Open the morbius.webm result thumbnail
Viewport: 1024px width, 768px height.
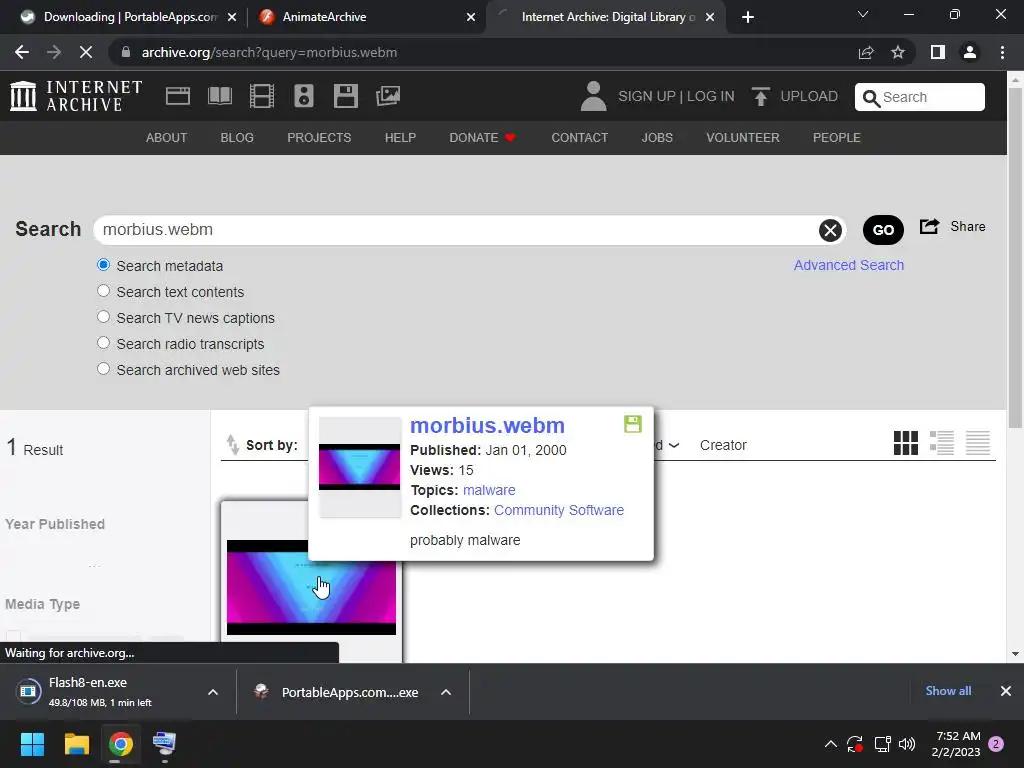coord(312,587)
